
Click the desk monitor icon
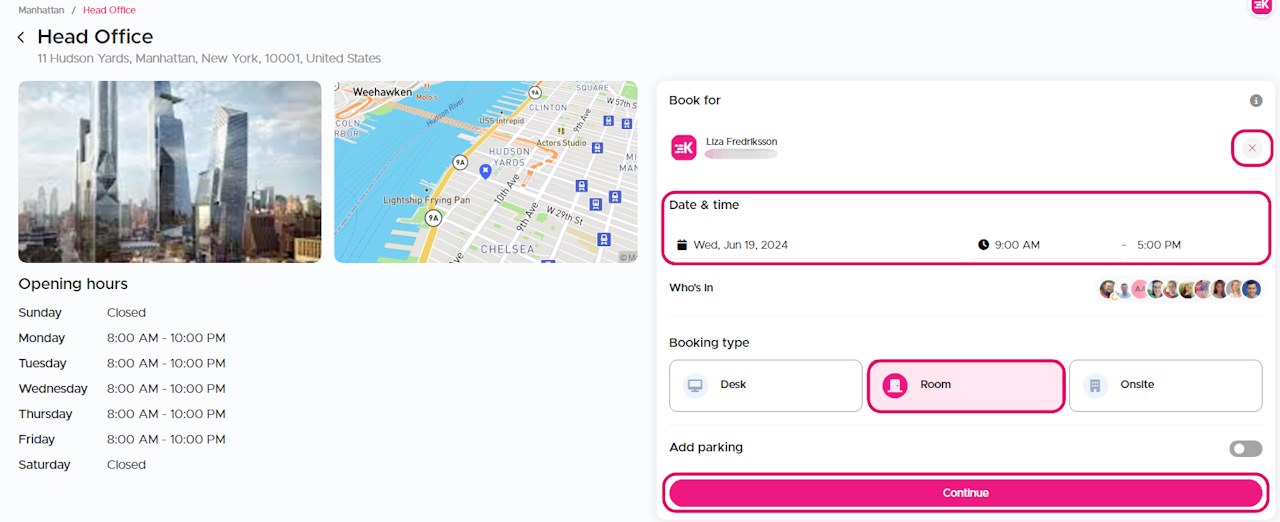point(695,385)
